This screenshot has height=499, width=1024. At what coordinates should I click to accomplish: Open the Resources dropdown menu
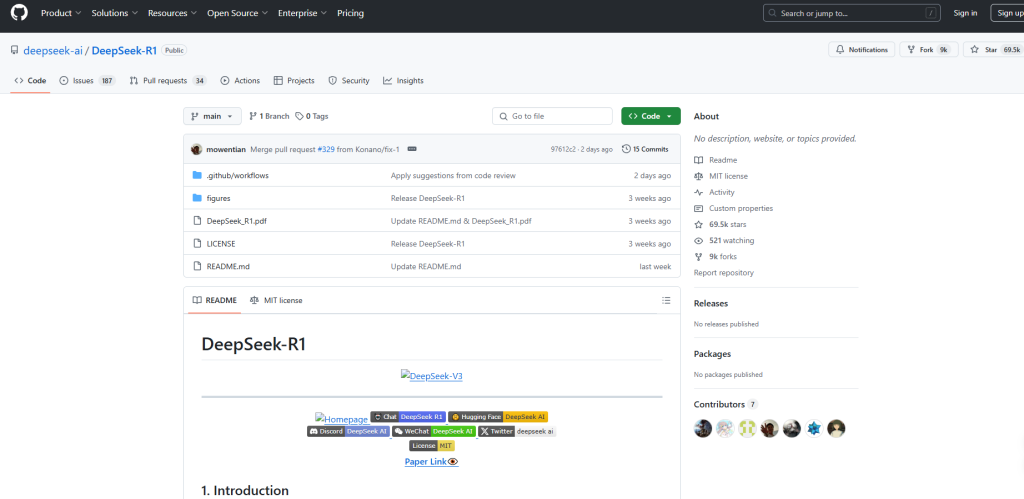(x=172, y=13)
